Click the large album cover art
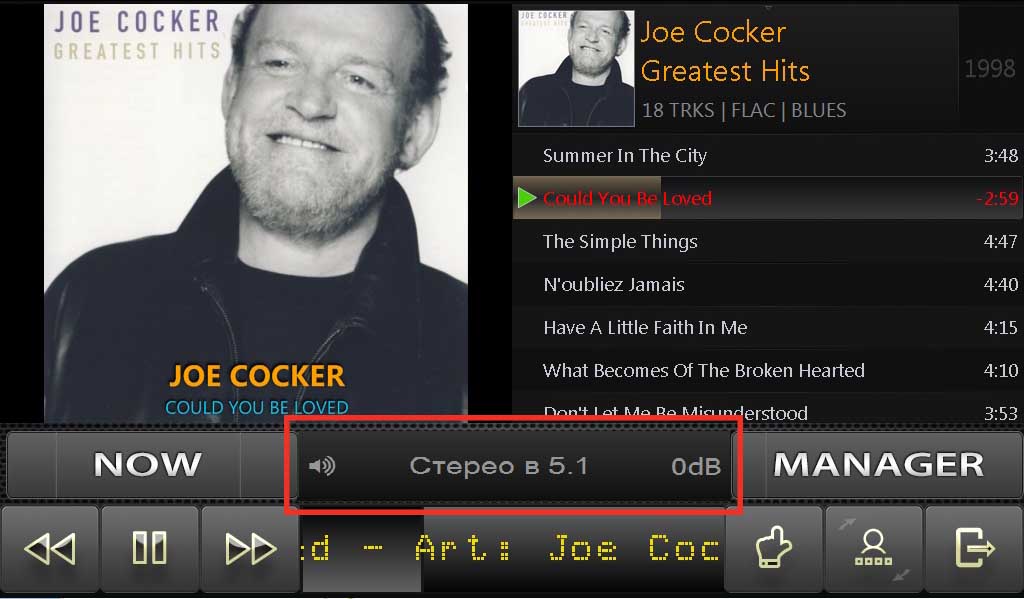Screen dimensions: 1024x599 [256, 213]
